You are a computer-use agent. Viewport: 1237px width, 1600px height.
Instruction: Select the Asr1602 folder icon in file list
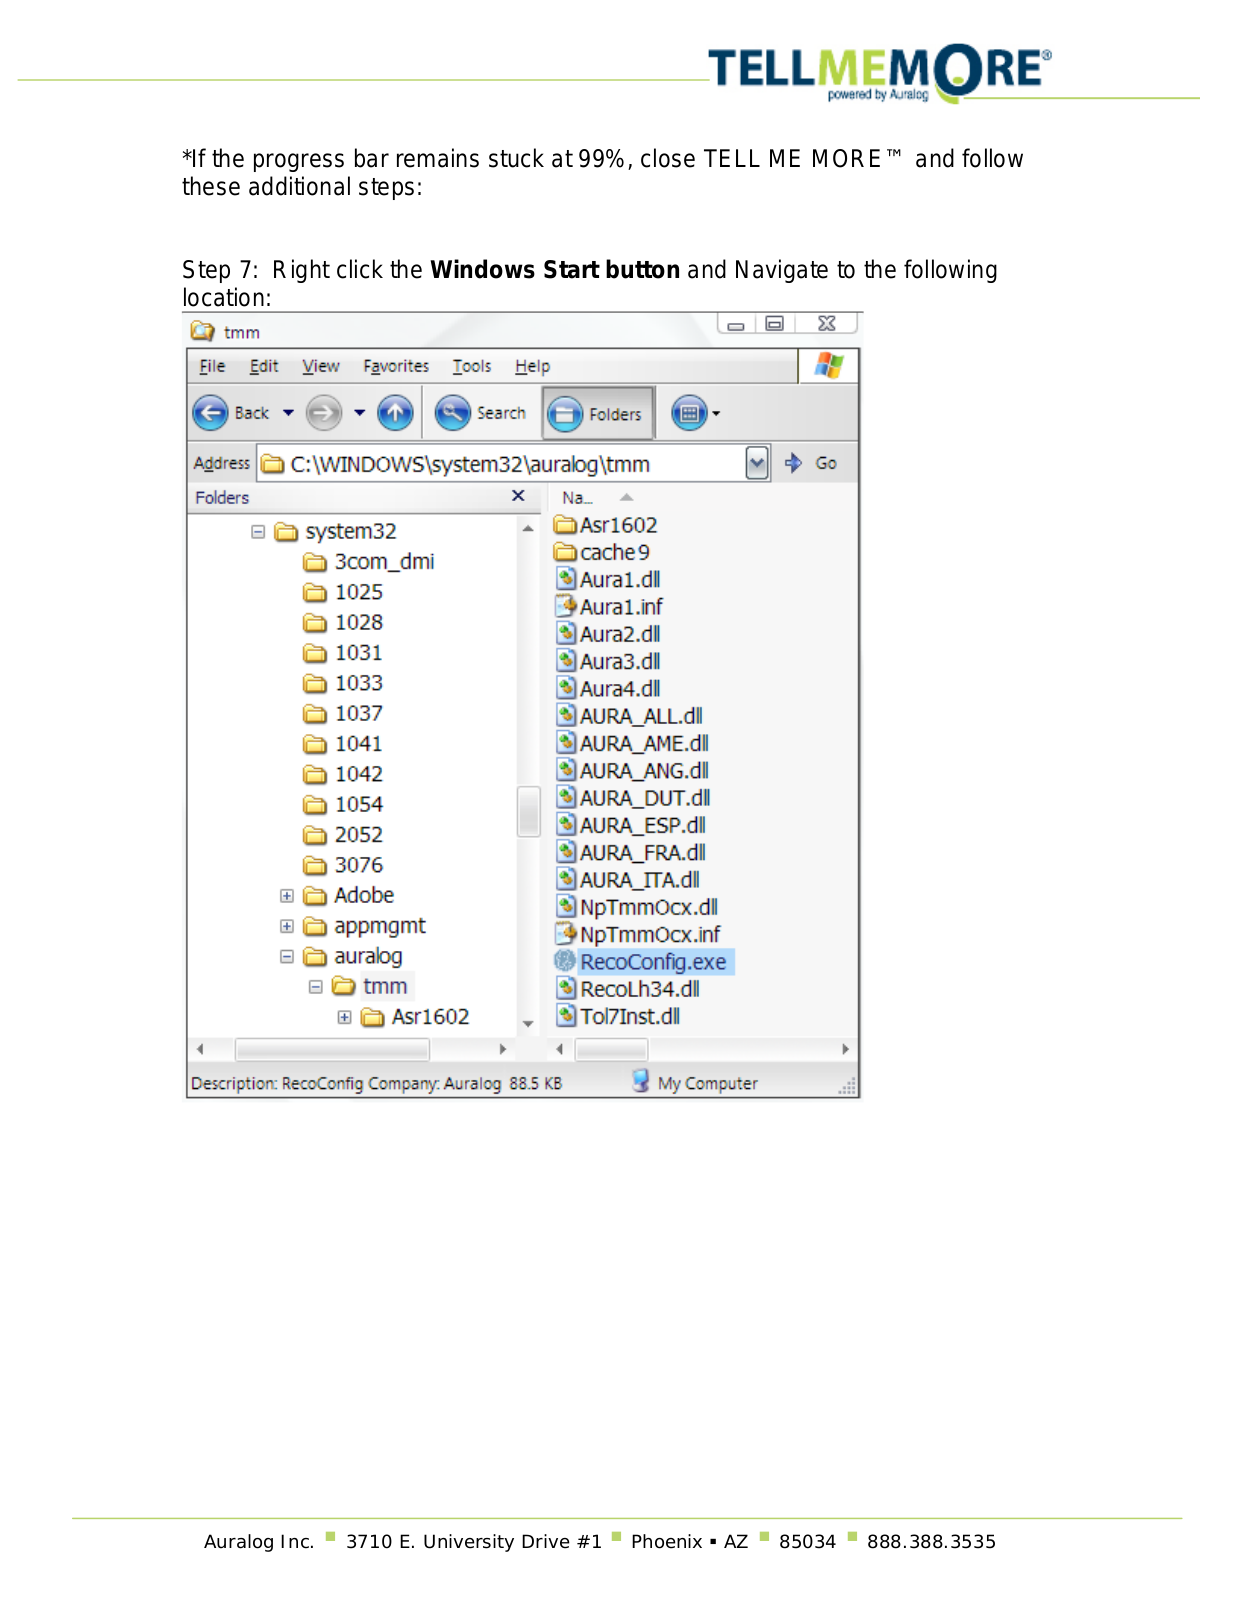(566, 525)
